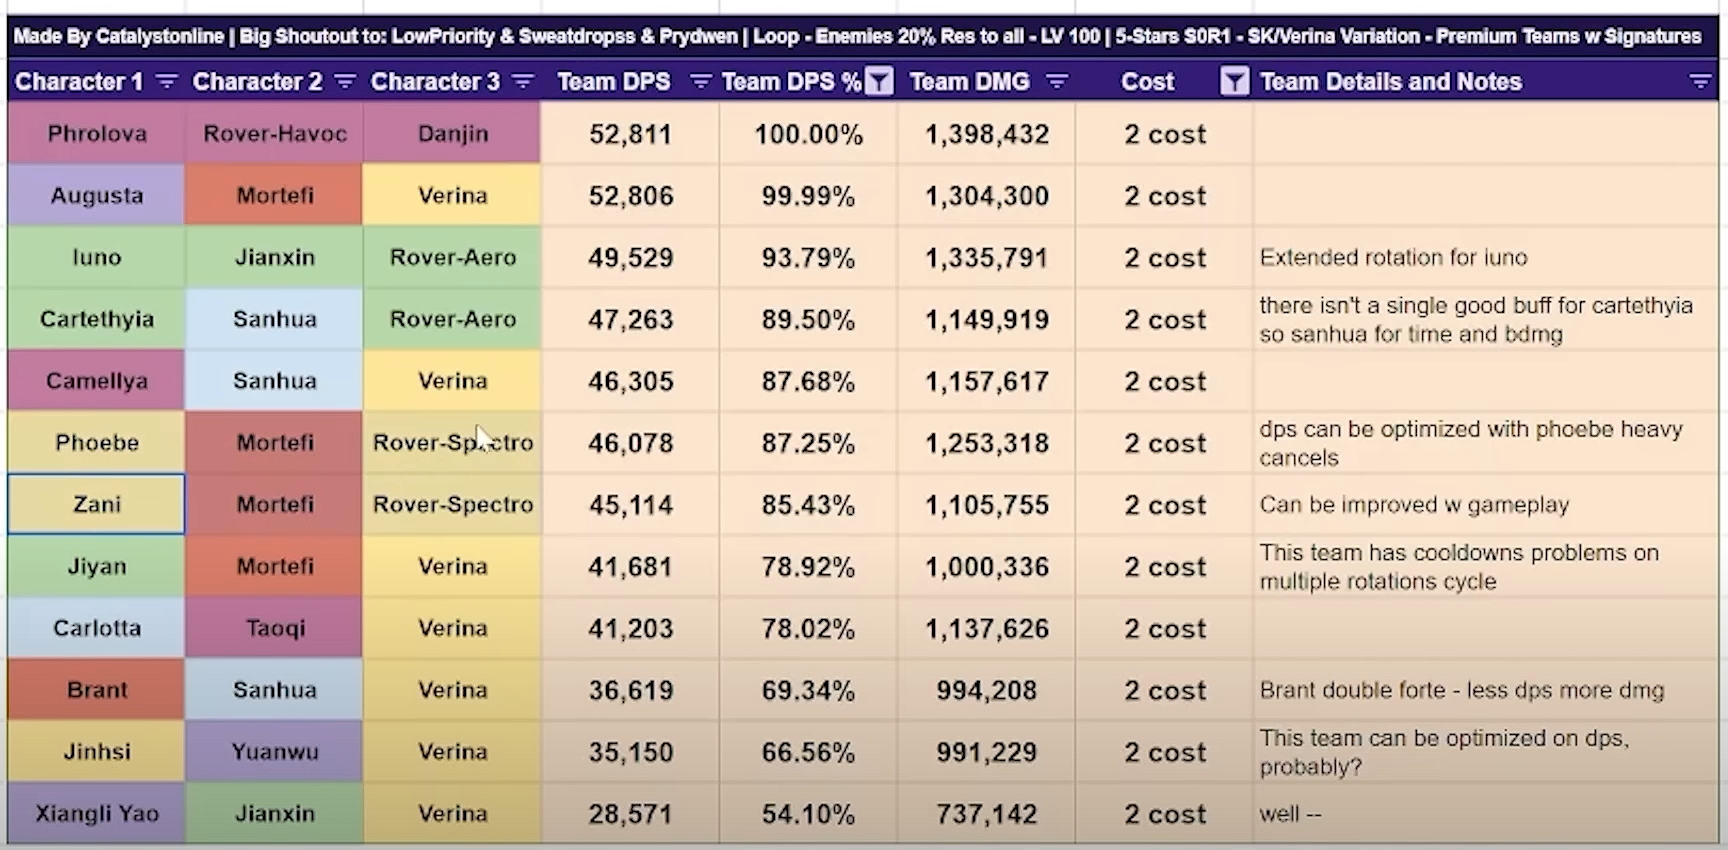Select the Mortefi cell in Augusta's row

(x=274, y=196)
